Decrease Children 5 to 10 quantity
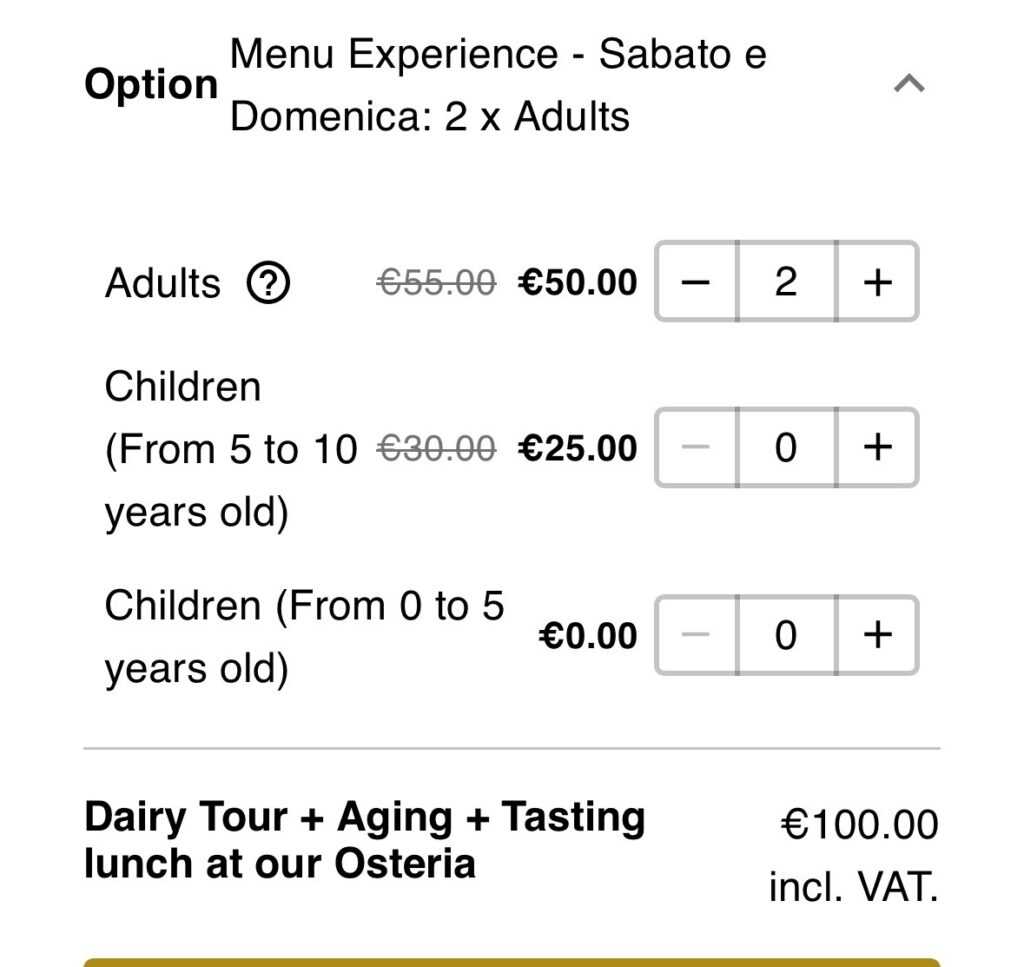This screenshot has height=967, width=1024. tap(696, 447)
